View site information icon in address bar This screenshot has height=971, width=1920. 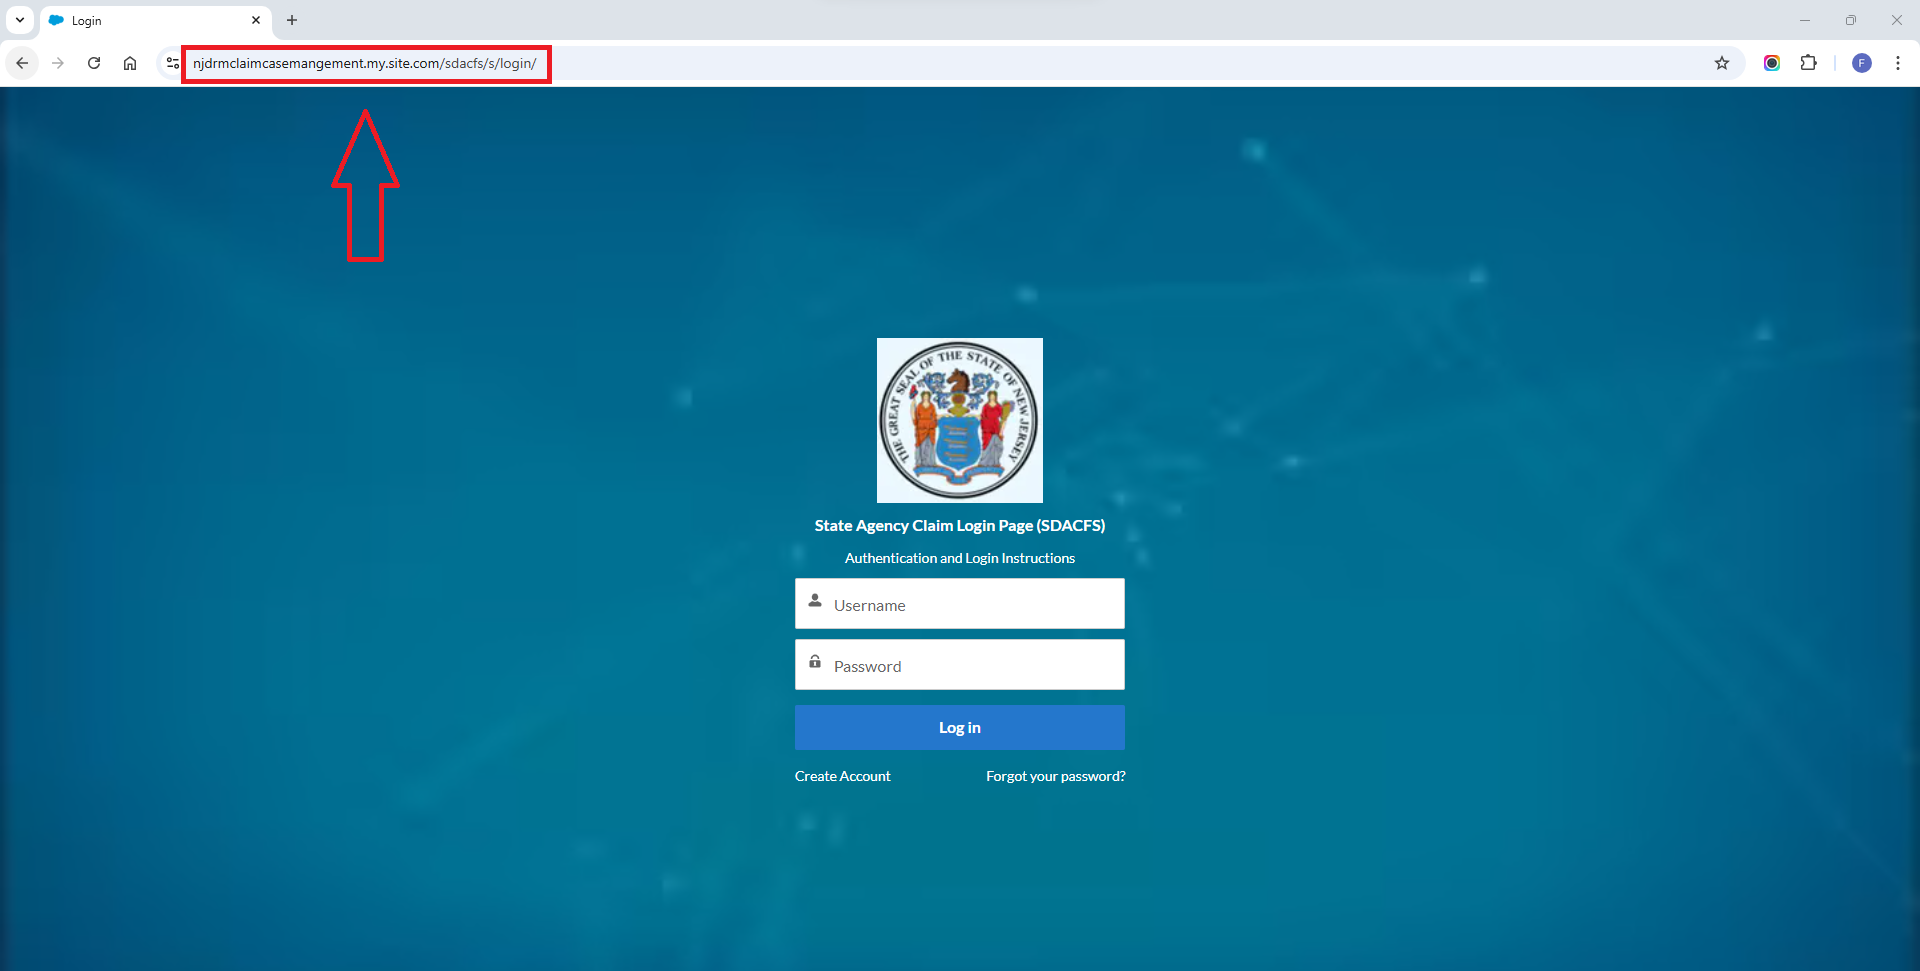click(172, 63)
